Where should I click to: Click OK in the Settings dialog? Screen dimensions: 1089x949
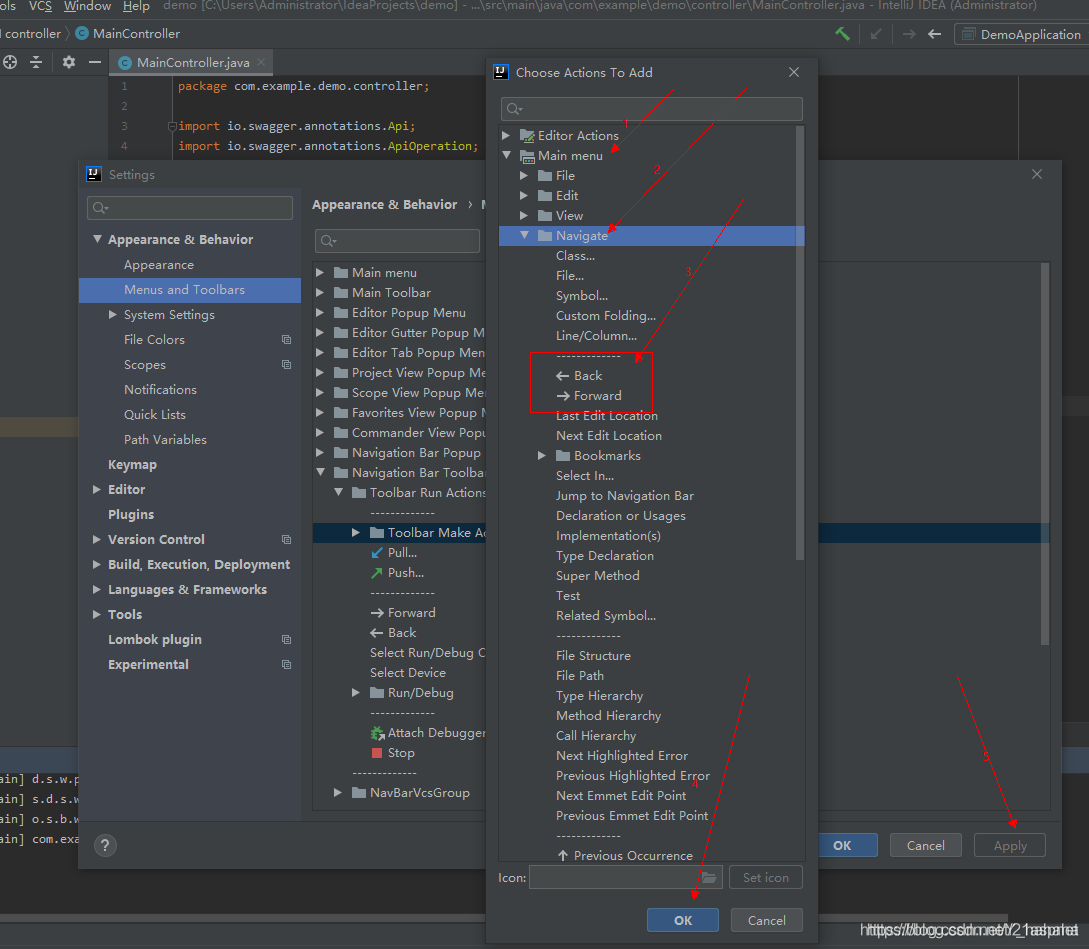pos(842,845)
